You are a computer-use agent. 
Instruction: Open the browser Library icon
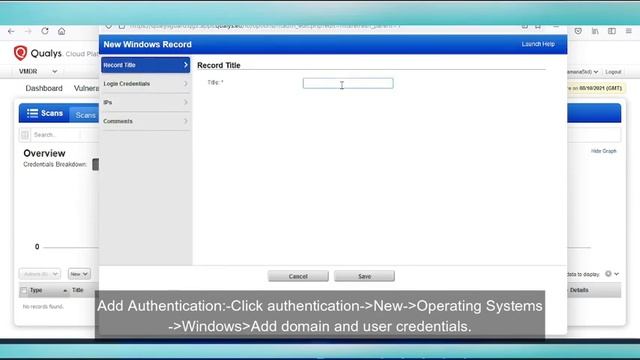click(x=595, y=31)
